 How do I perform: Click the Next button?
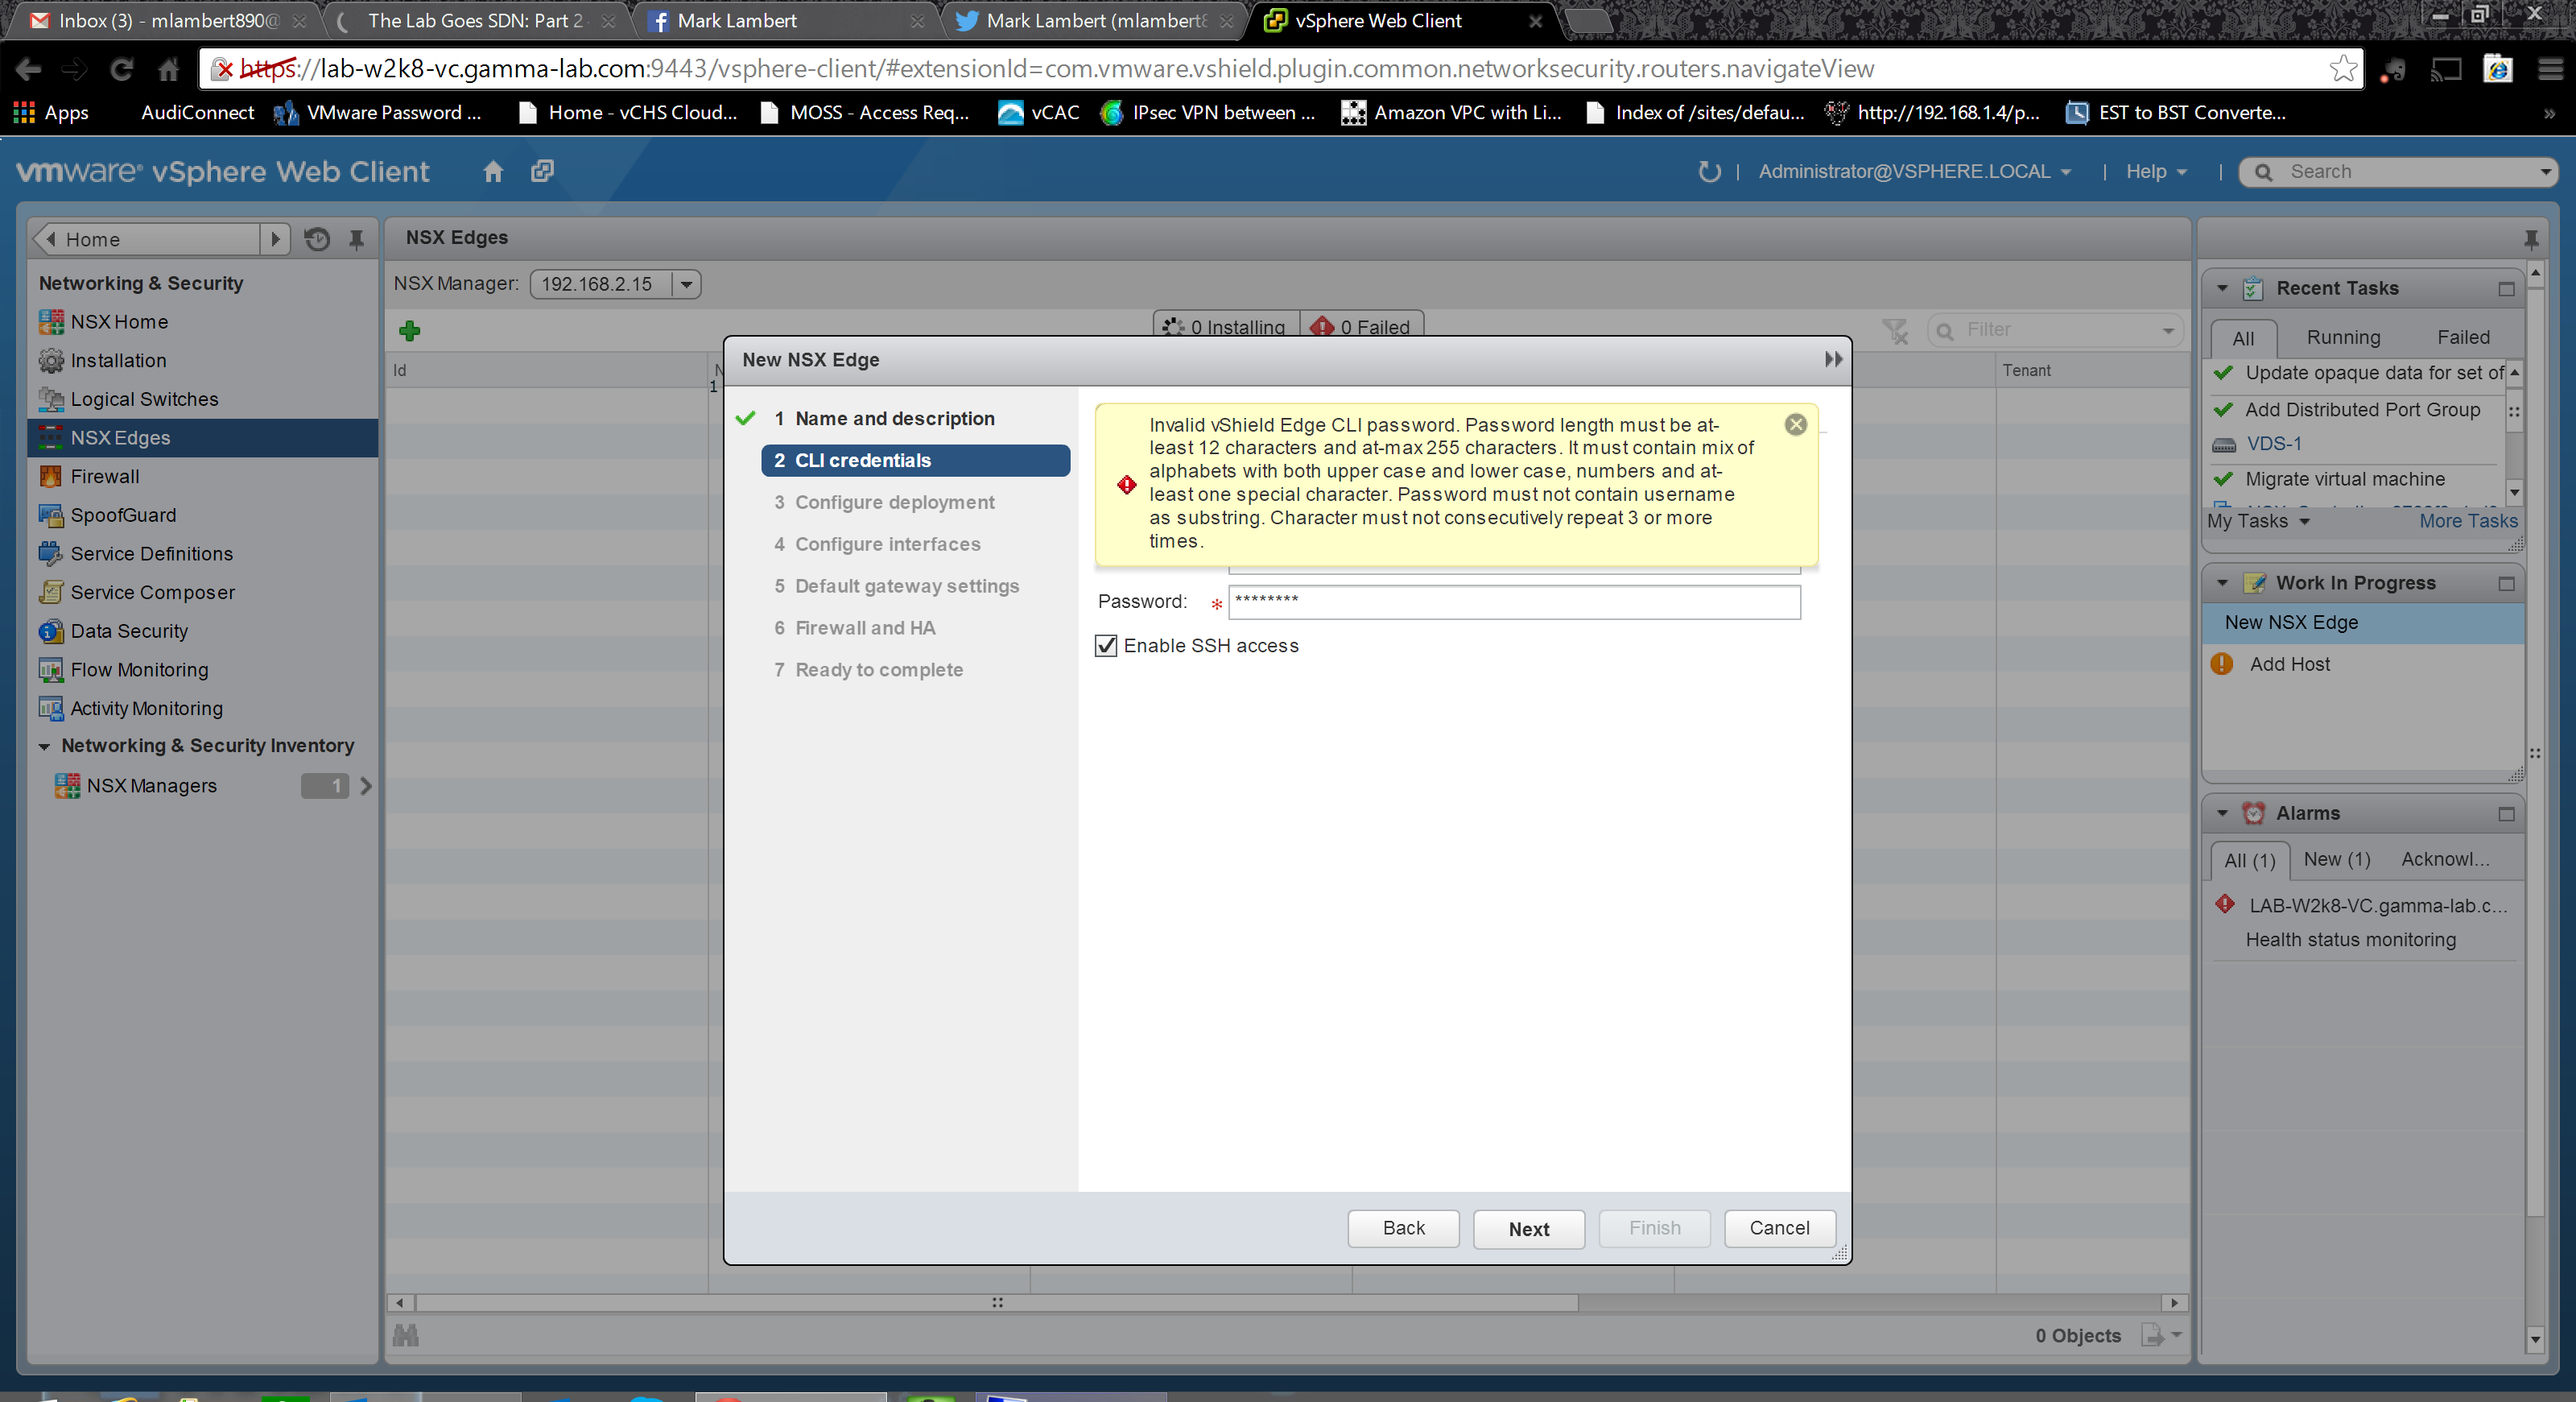coord(1527,1228)
